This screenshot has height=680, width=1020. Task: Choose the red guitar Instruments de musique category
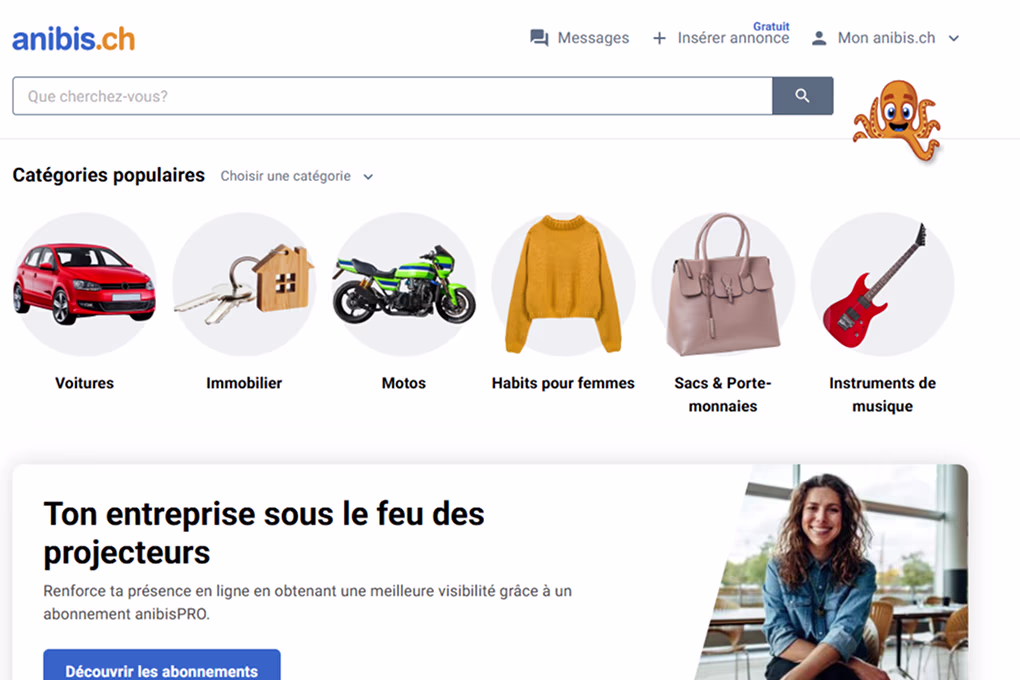[x=883, y=284]
